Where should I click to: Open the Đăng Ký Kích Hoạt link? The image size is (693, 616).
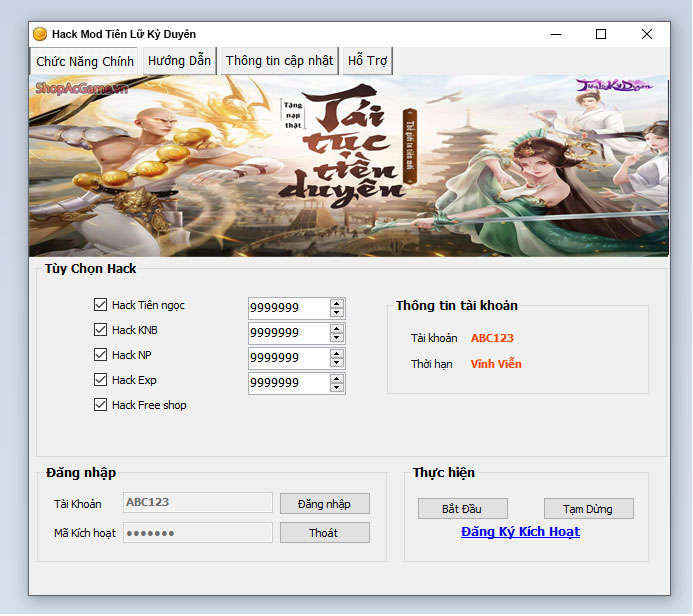pyautogui.click(x=520, y=532)
